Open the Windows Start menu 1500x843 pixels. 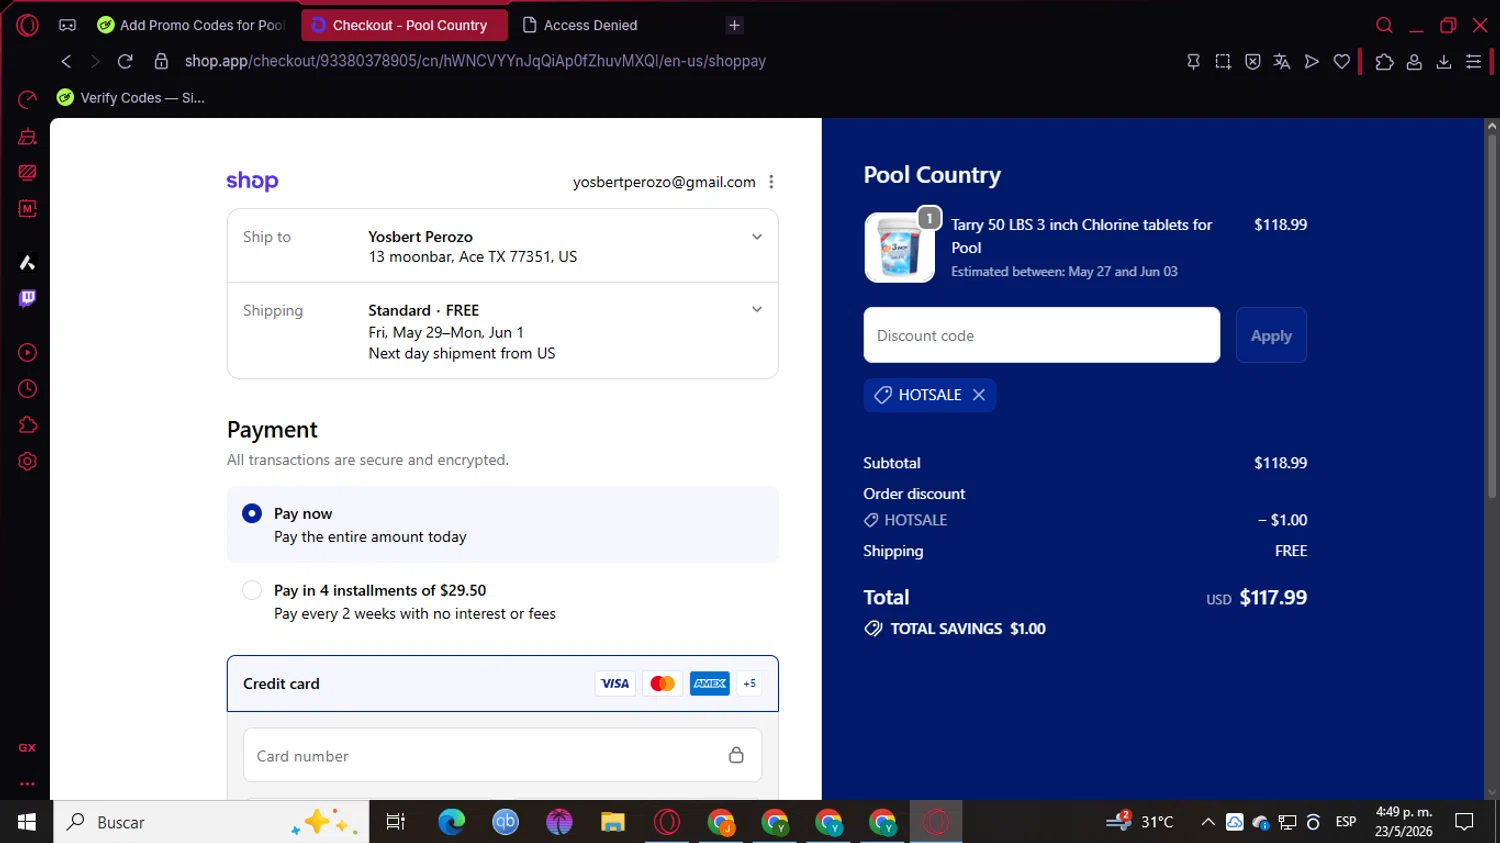(x=27, y=822)
